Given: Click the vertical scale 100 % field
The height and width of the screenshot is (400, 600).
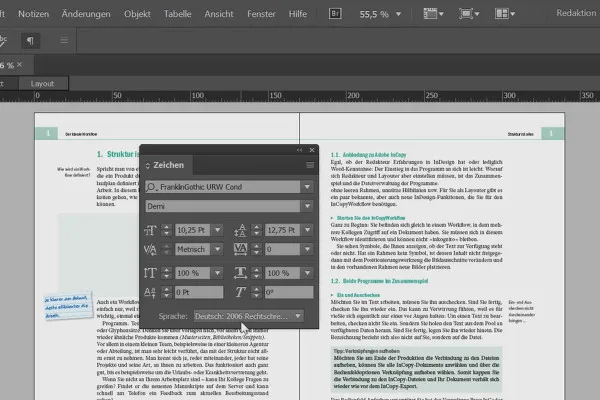Looking at the screenshot, I should coord(192,273).
